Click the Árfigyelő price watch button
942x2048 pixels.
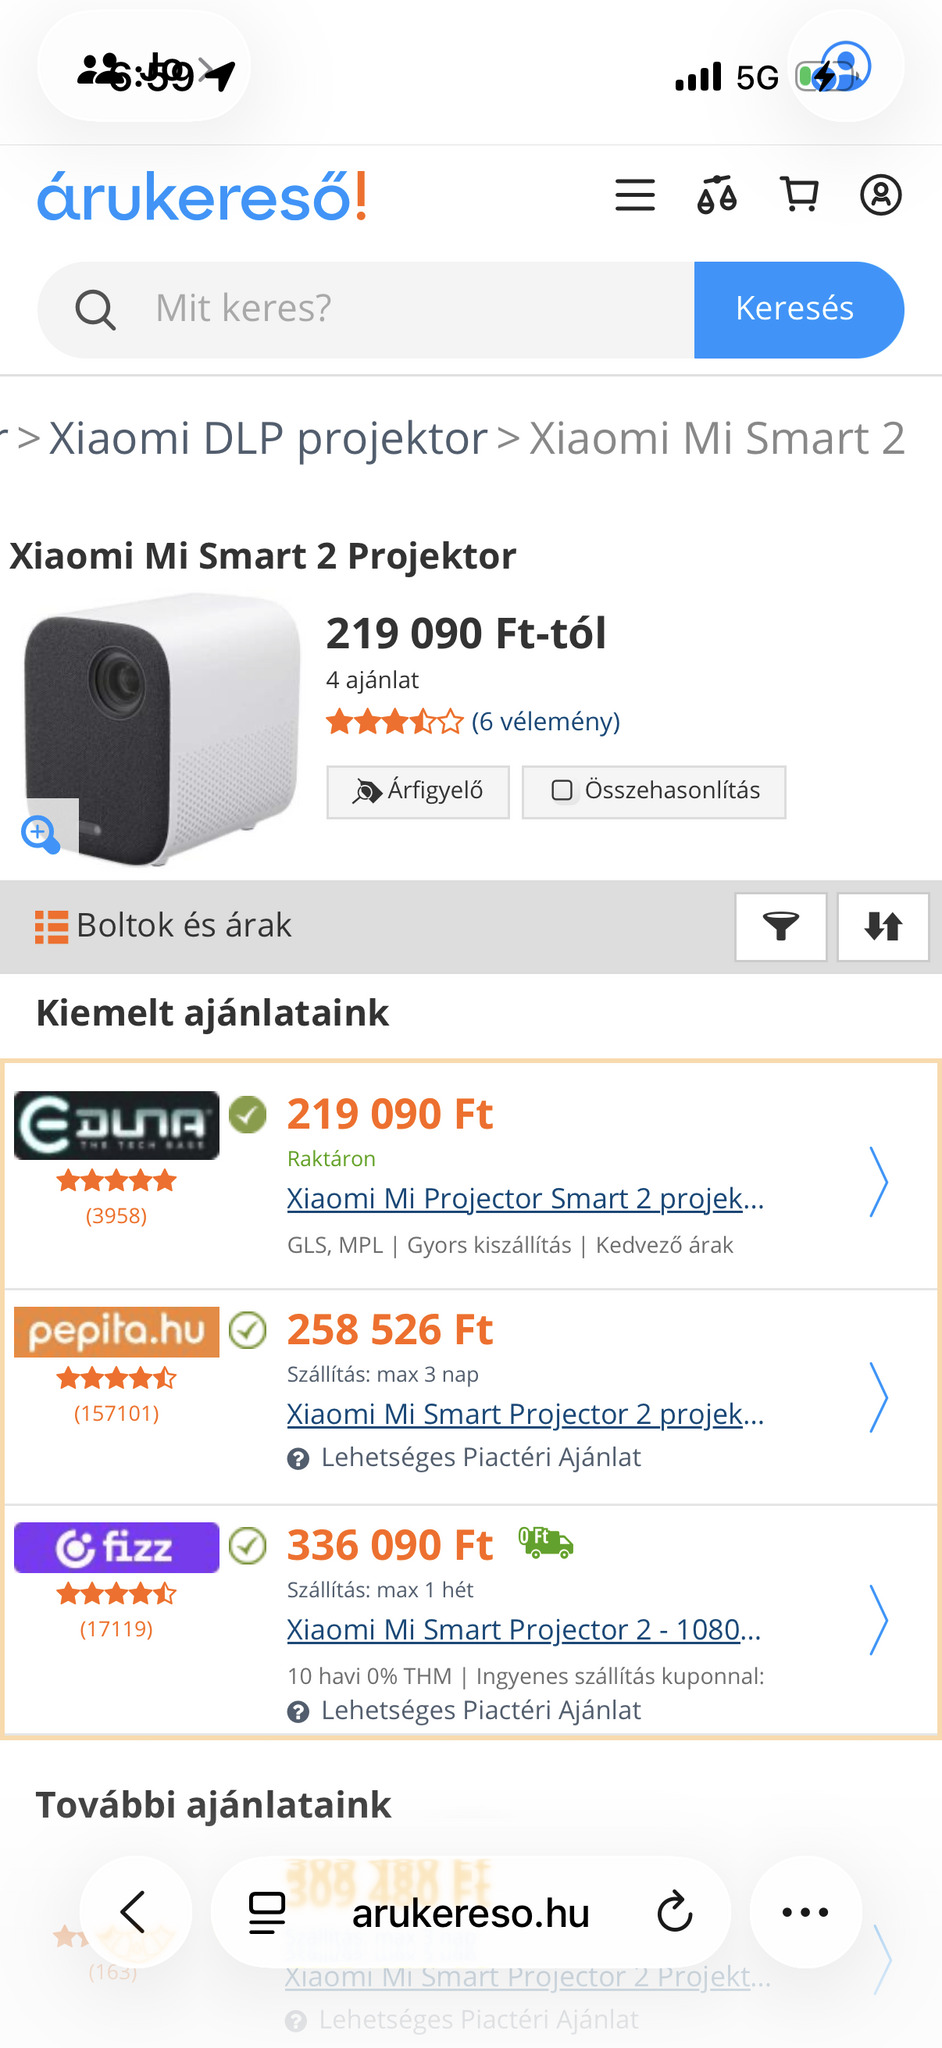tap(418, 791)
